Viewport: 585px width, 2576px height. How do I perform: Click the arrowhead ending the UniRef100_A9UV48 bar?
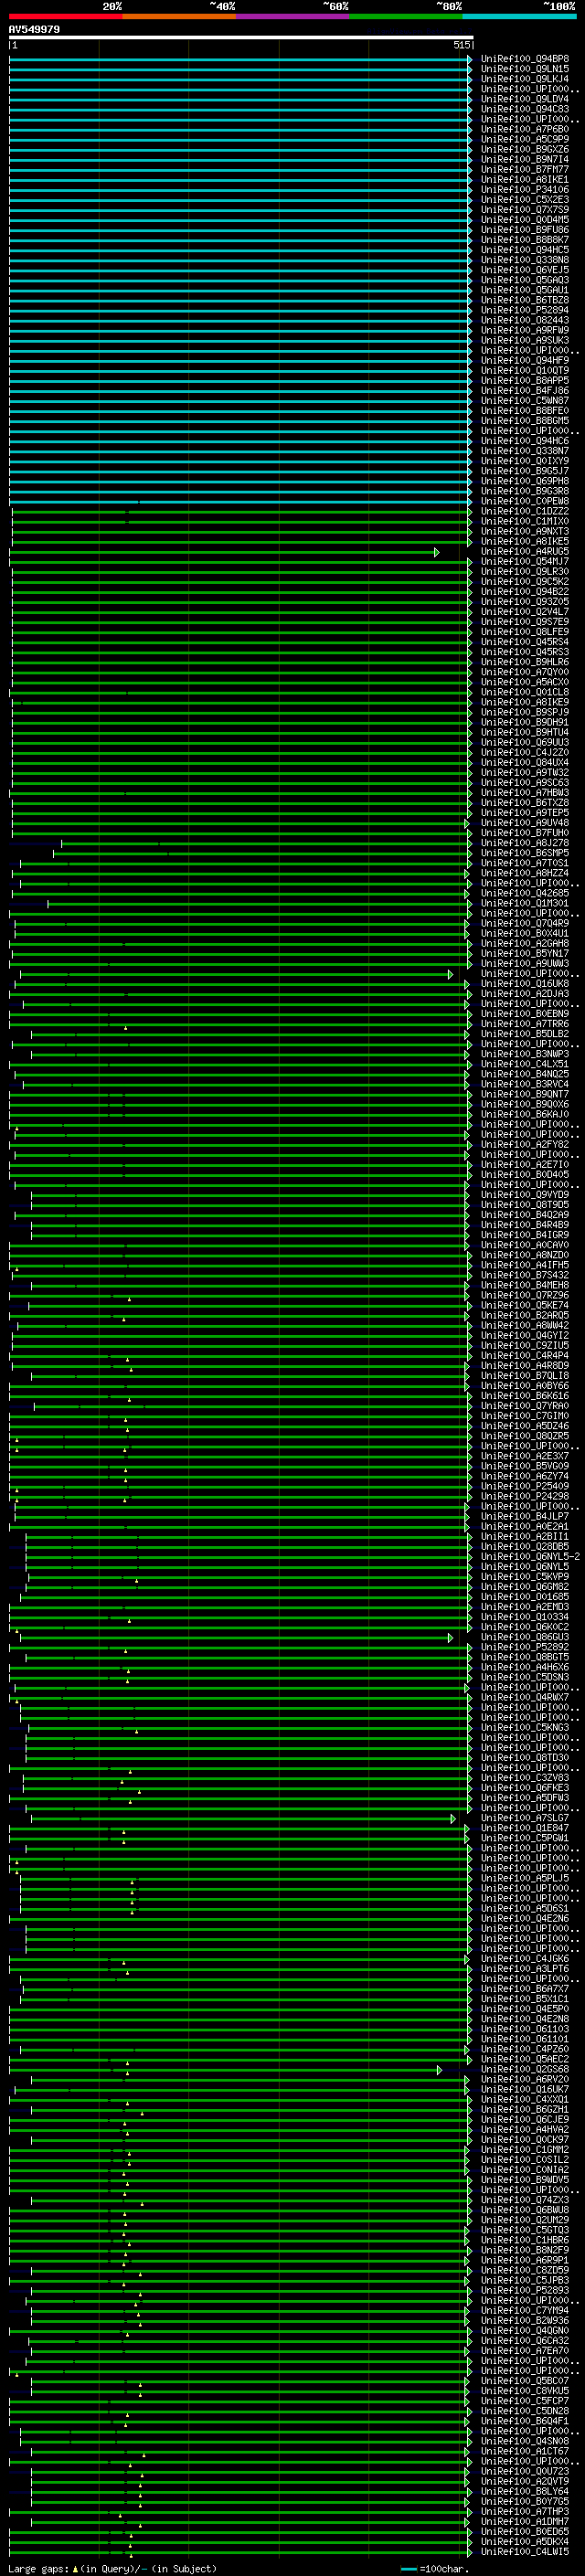click(469, 823)
